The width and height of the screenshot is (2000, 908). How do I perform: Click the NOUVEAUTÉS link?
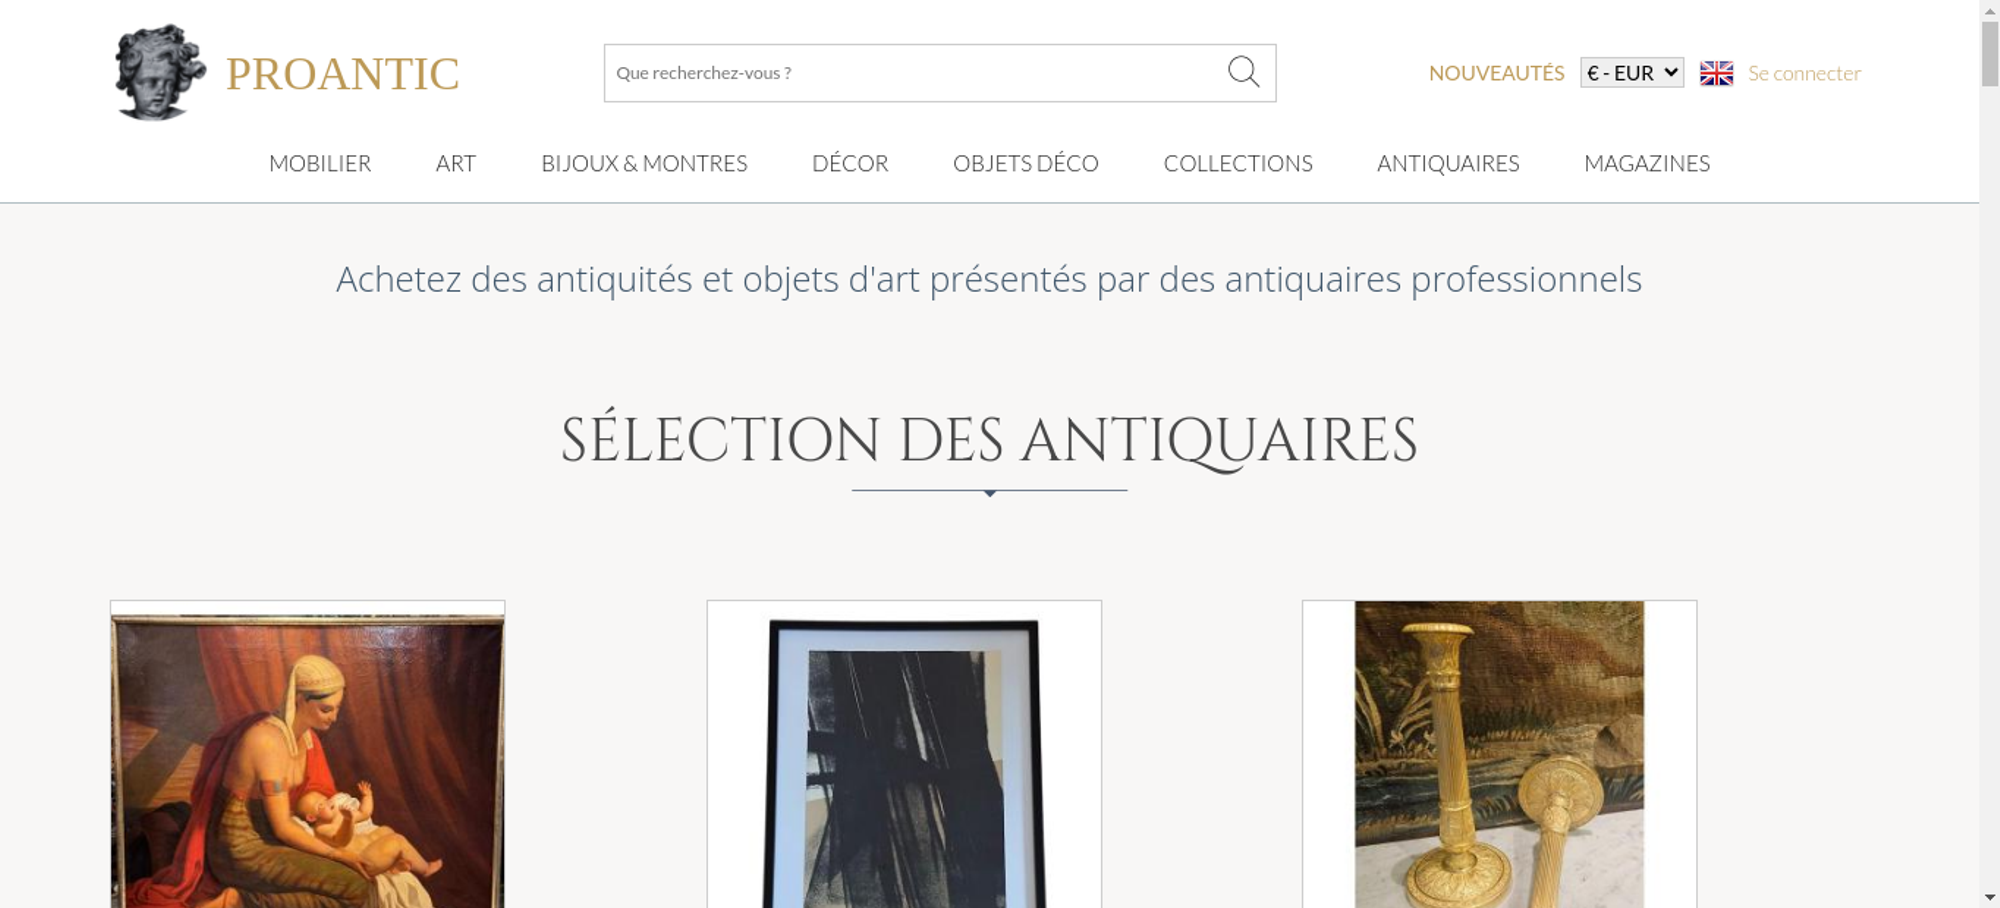tap(1496, 73)
